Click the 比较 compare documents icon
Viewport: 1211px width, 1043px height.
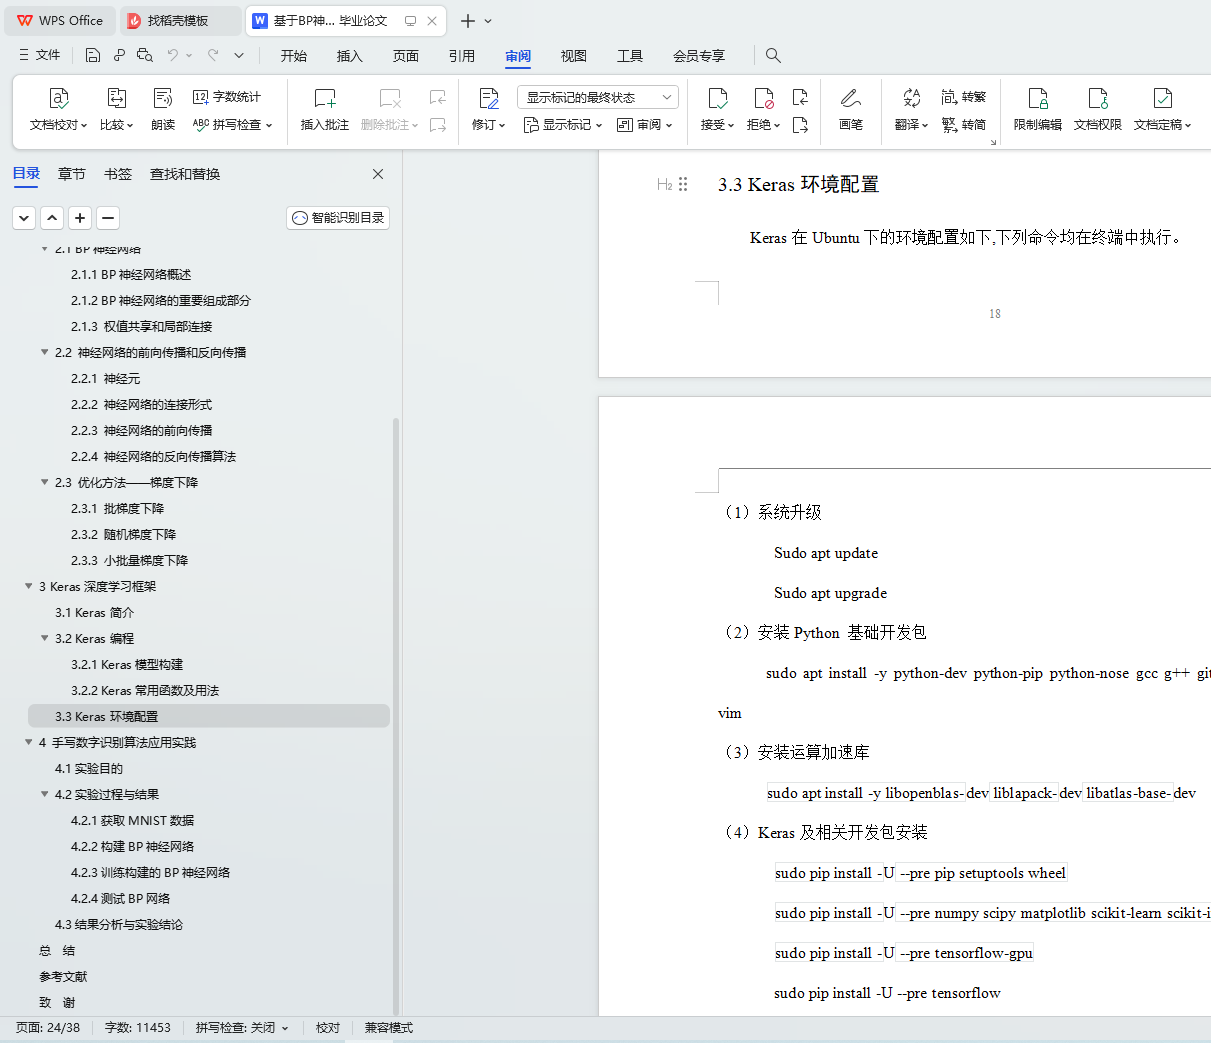click(x=116, y=98)
